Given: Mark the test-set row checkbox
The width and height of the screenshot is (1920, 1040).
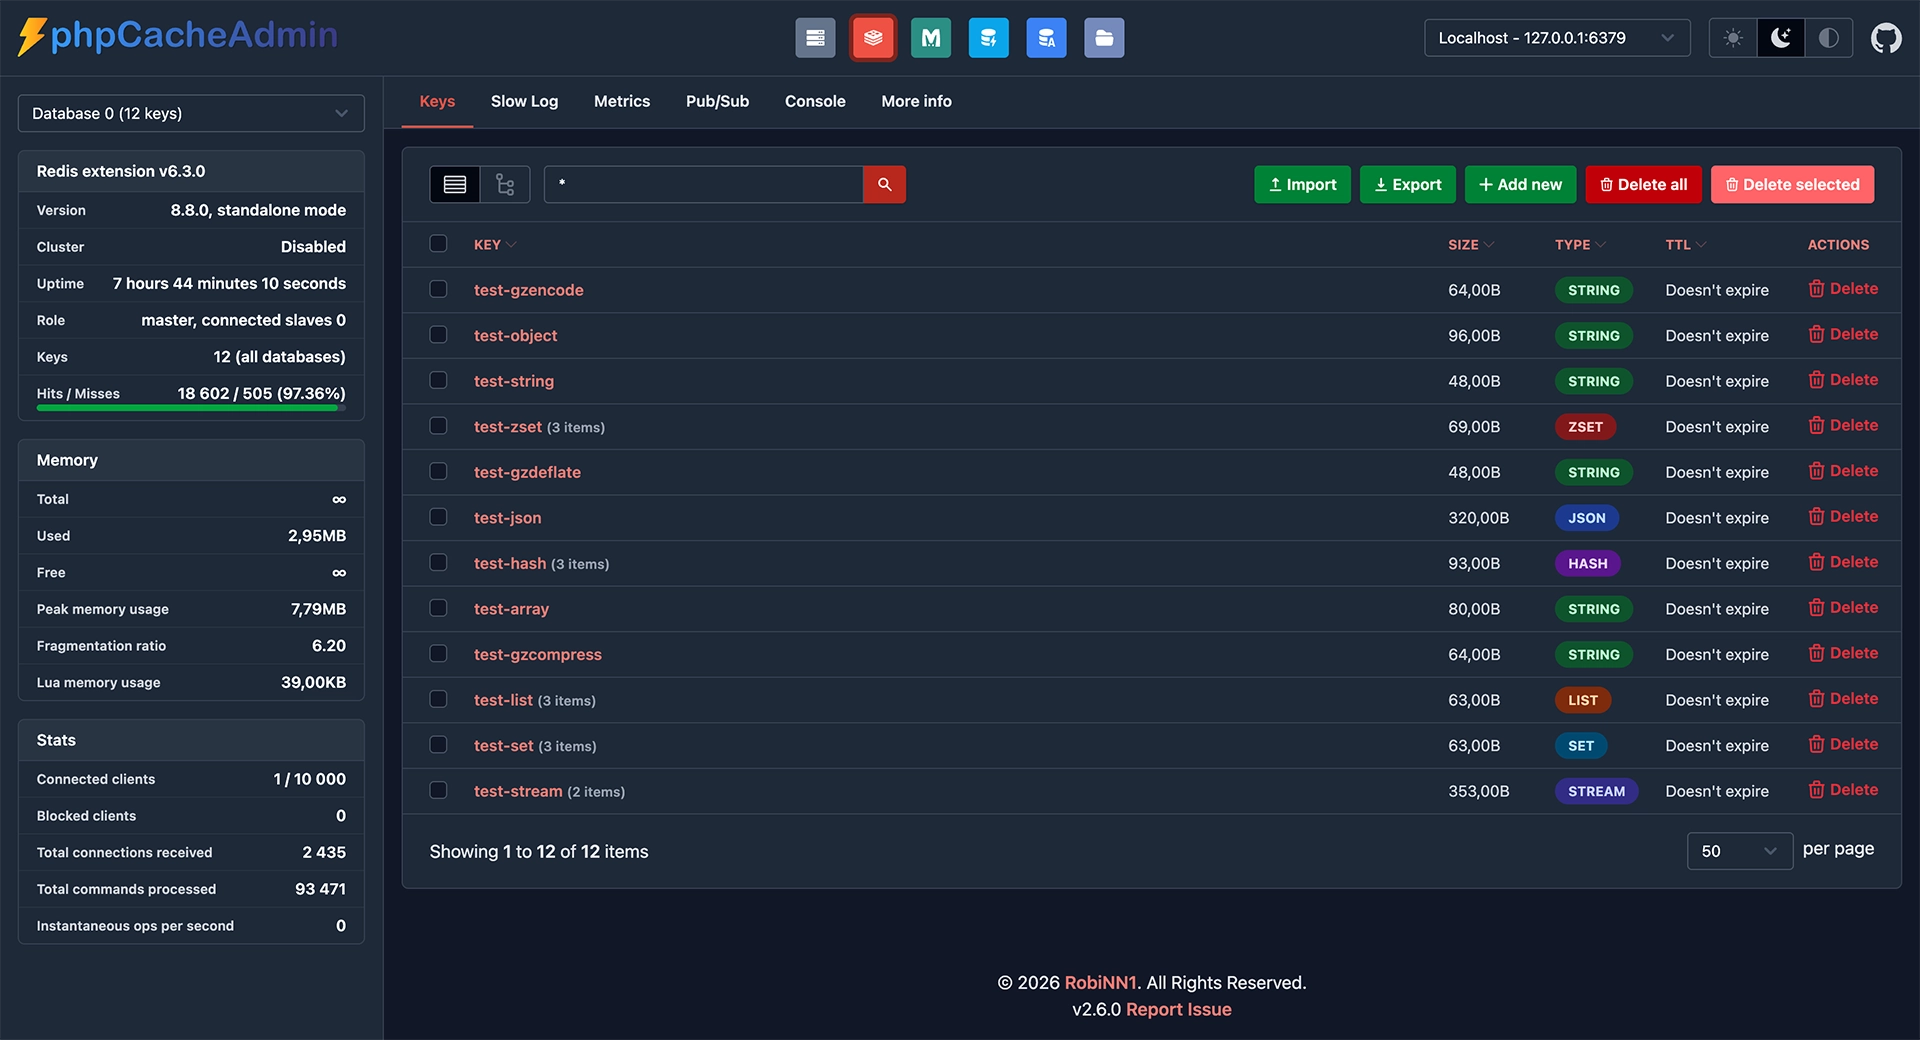Looking at the screenshot, I should pos(438,745).
